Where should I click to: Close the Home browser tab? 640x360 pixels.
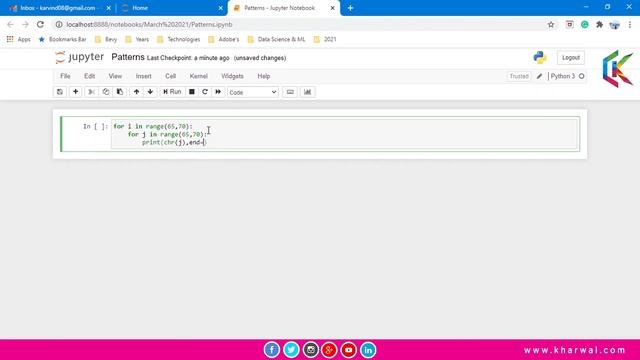(x=220, y=8)
